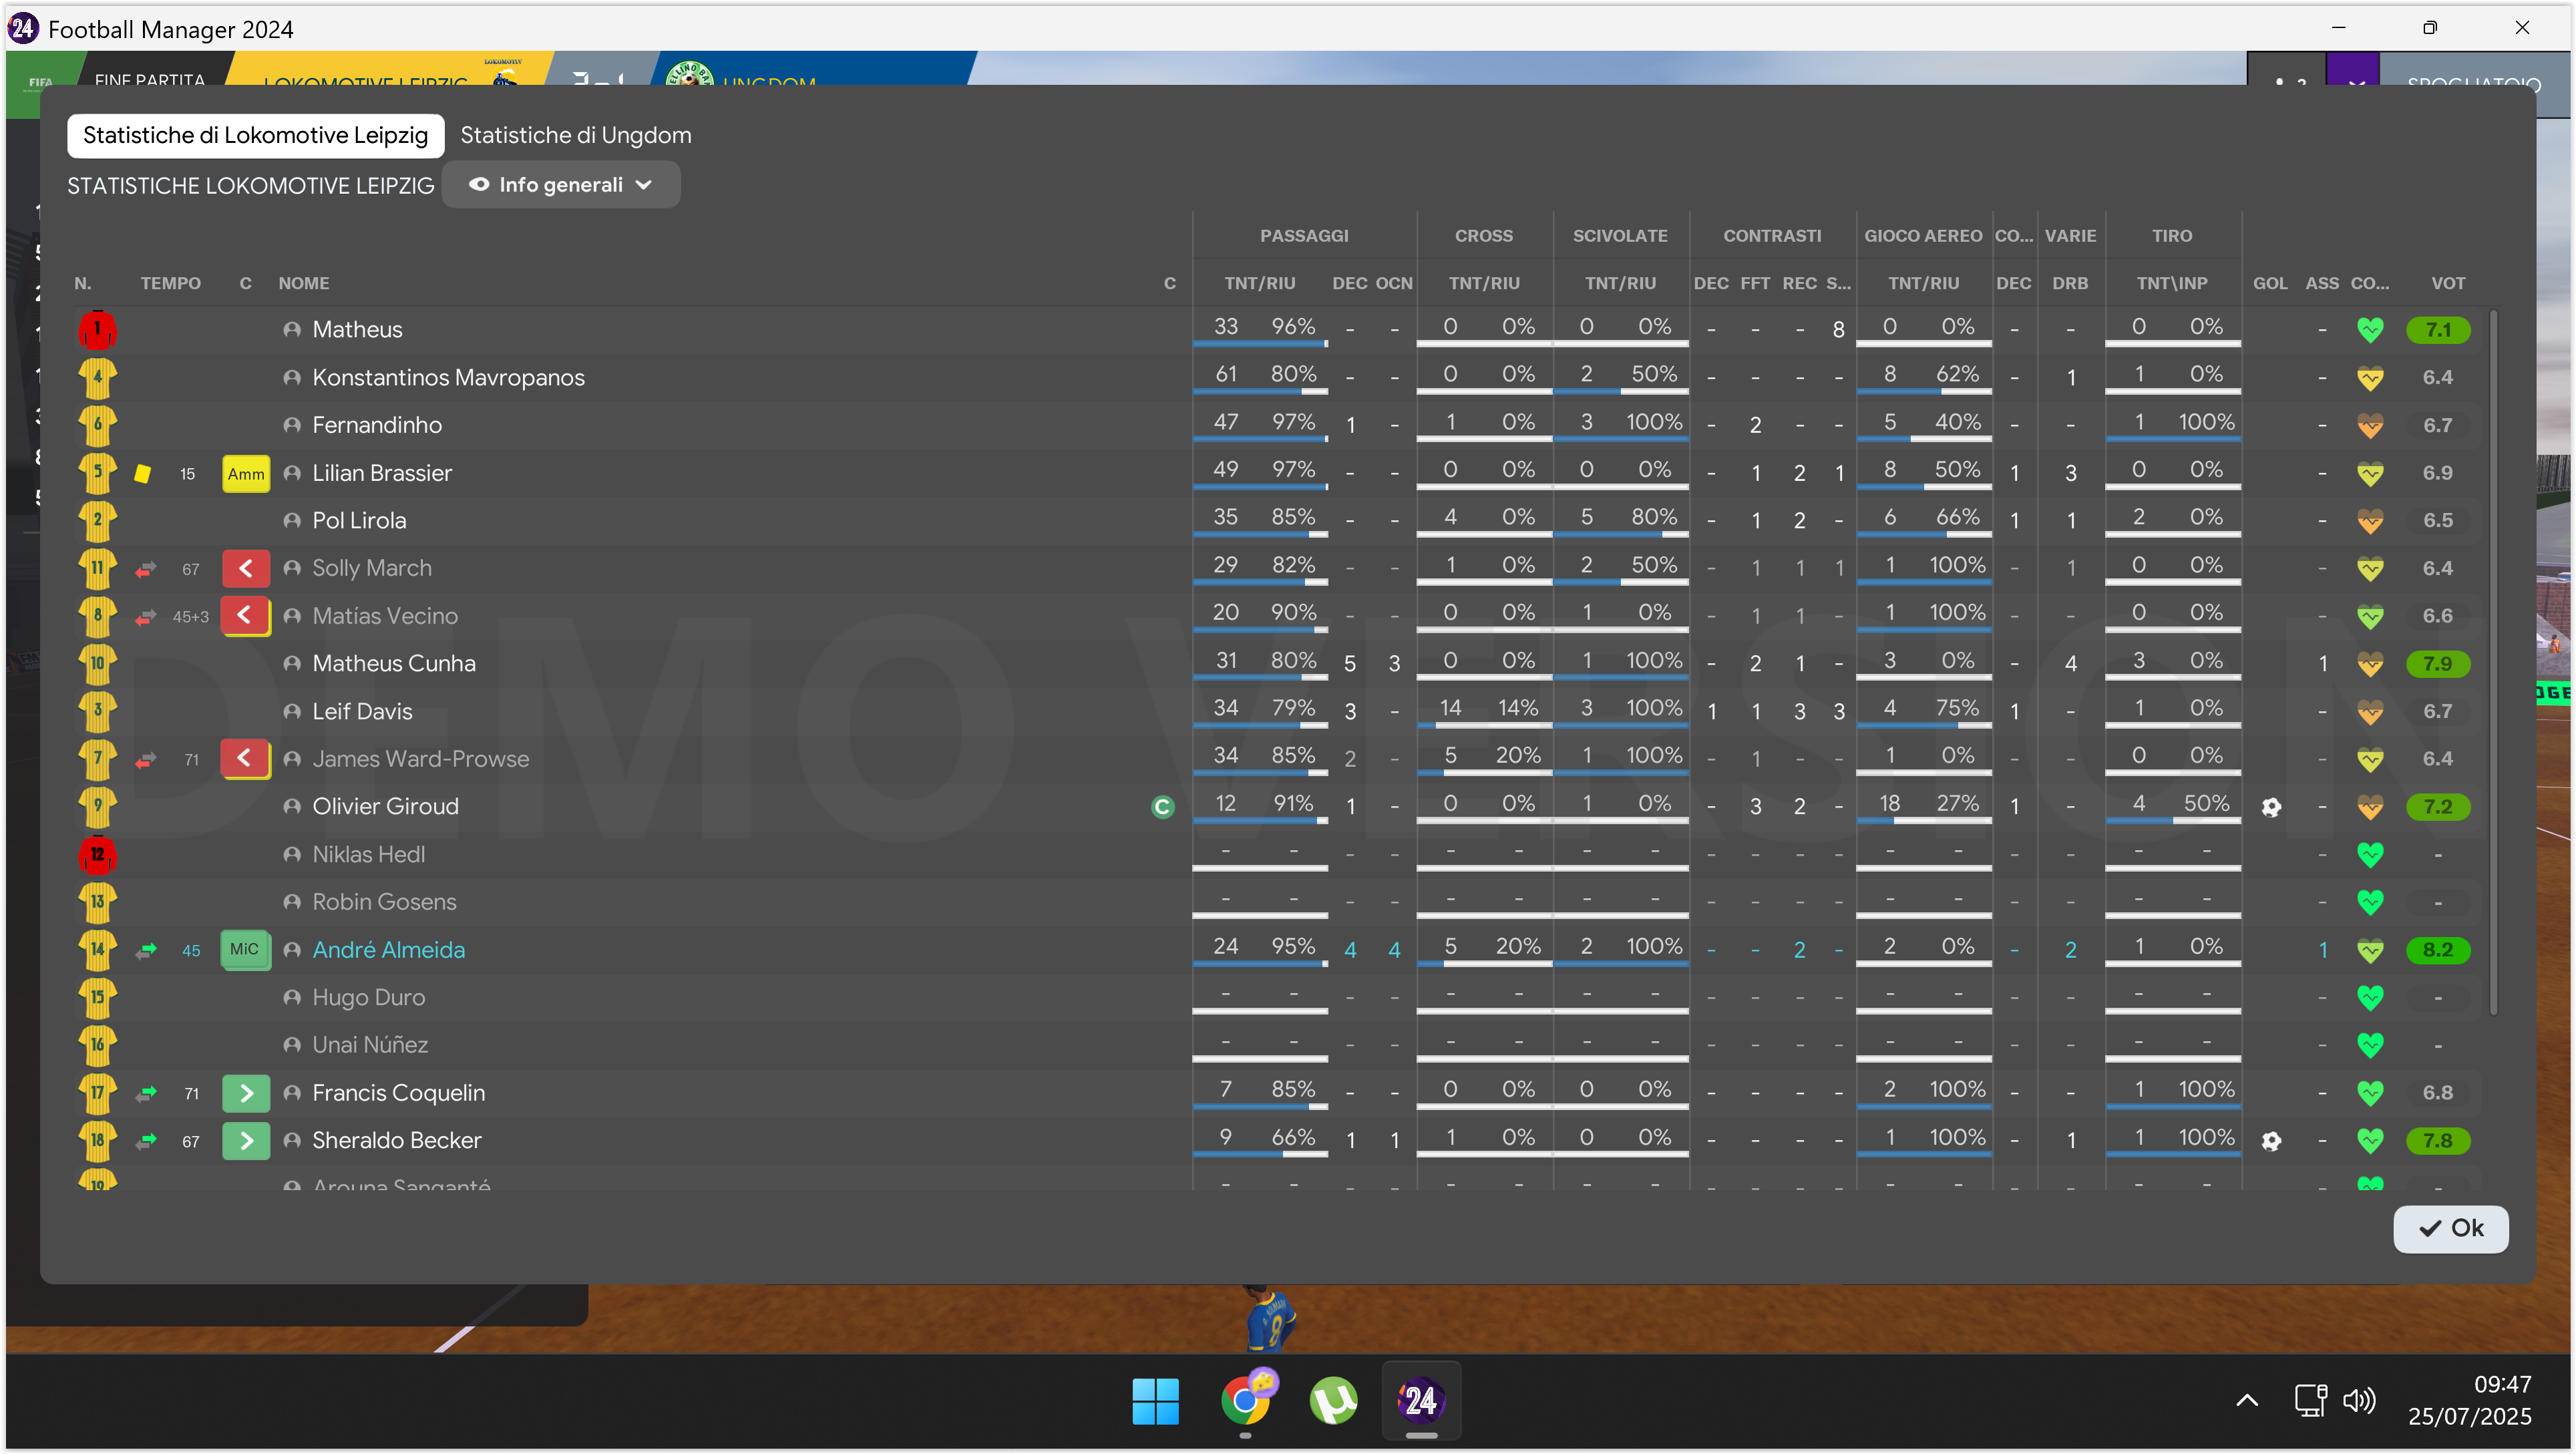Click condition heart icon for Fernandinho

pos(2369,425)
